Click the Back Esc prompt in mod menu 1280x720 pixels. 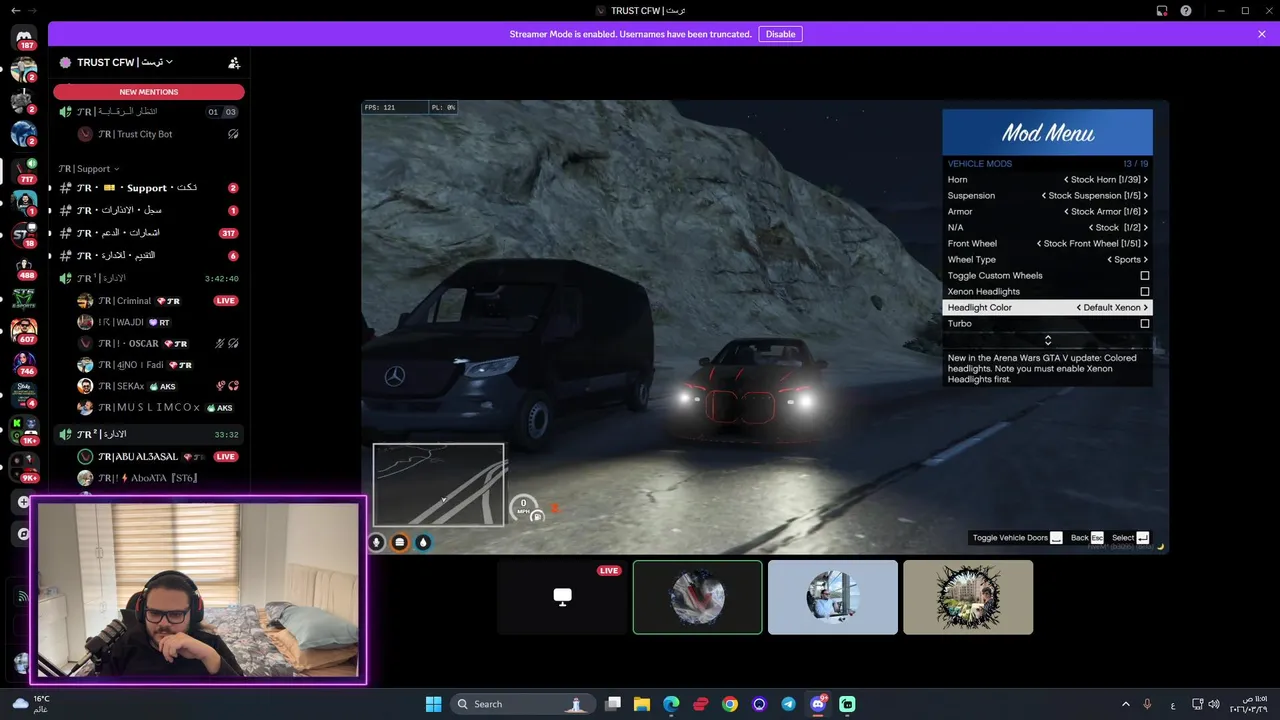[x=1087, y=538]
